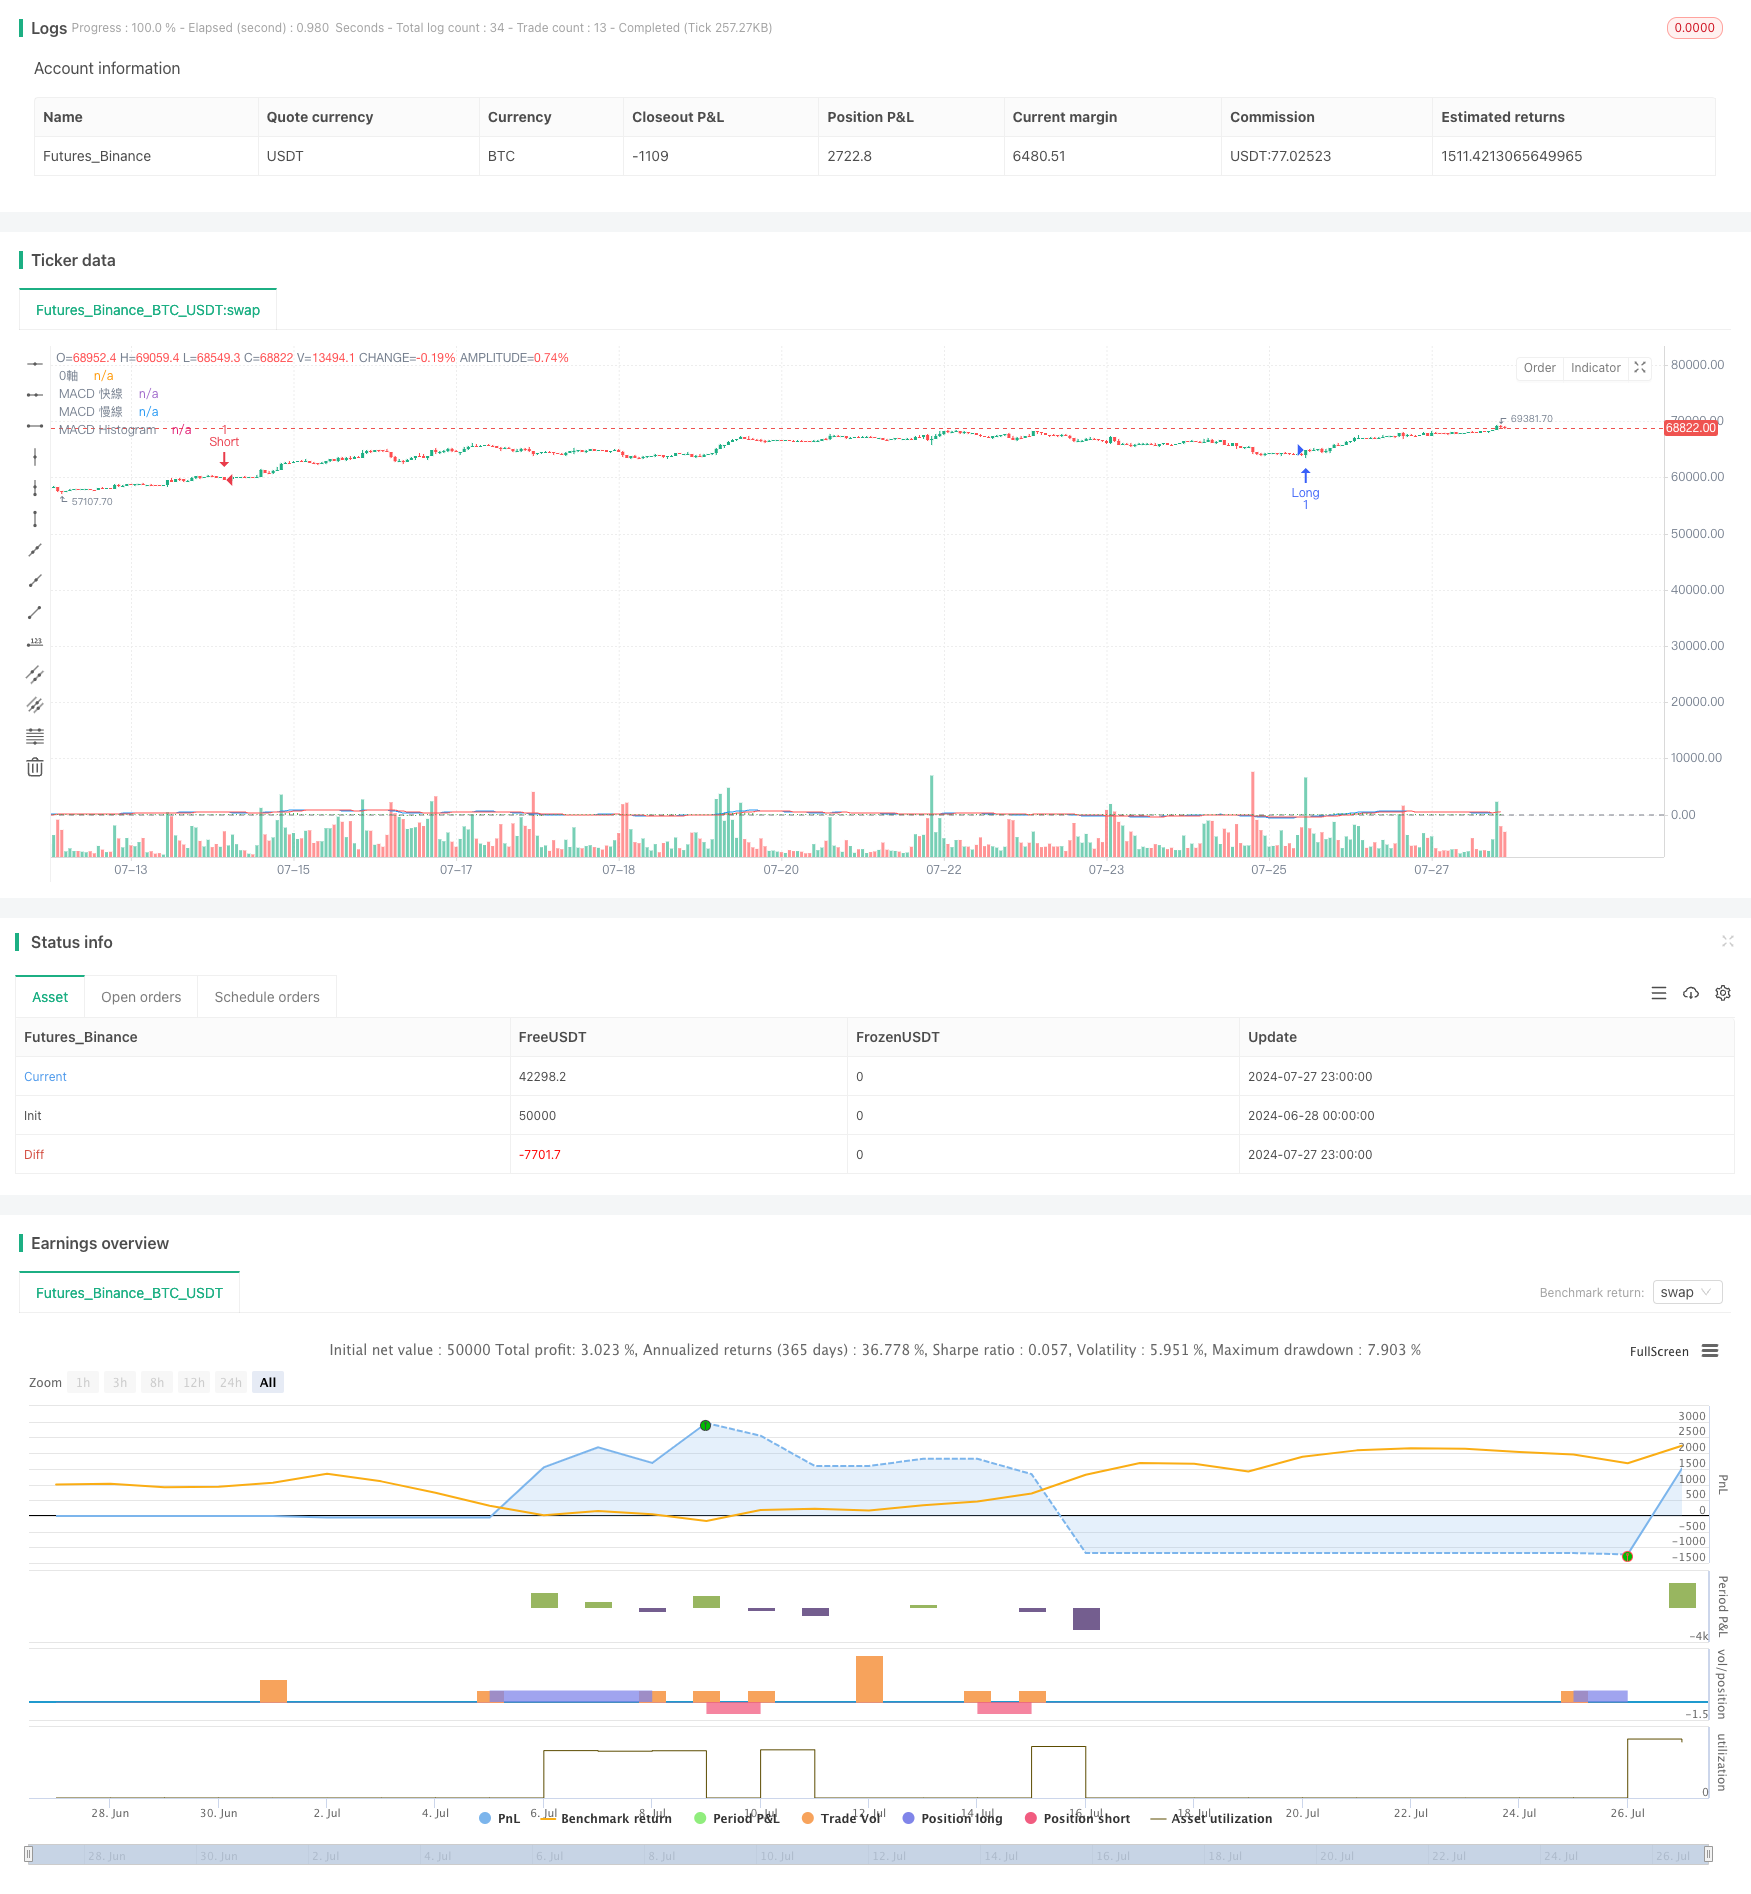The image size is (1751, 1894).
Task: Set zoom range to 8h
Action: coord(157,1382)
